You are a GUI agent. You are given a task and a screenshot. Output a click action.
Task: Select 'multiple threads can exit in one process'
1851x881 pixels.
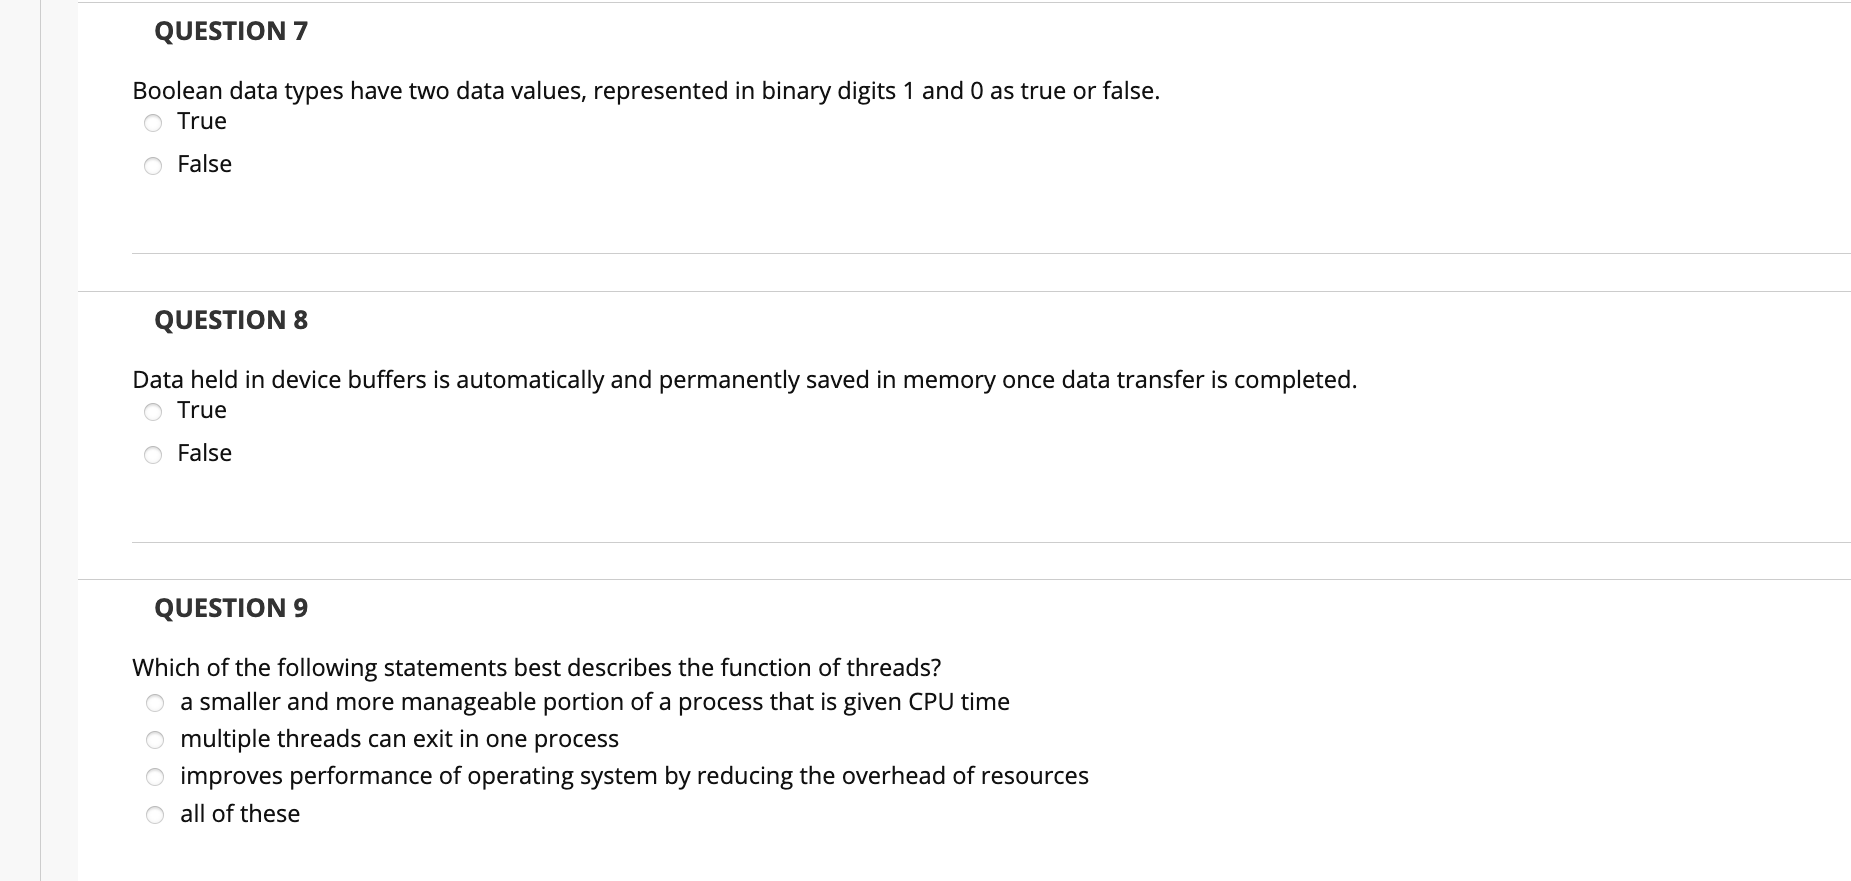coord(155,739)
